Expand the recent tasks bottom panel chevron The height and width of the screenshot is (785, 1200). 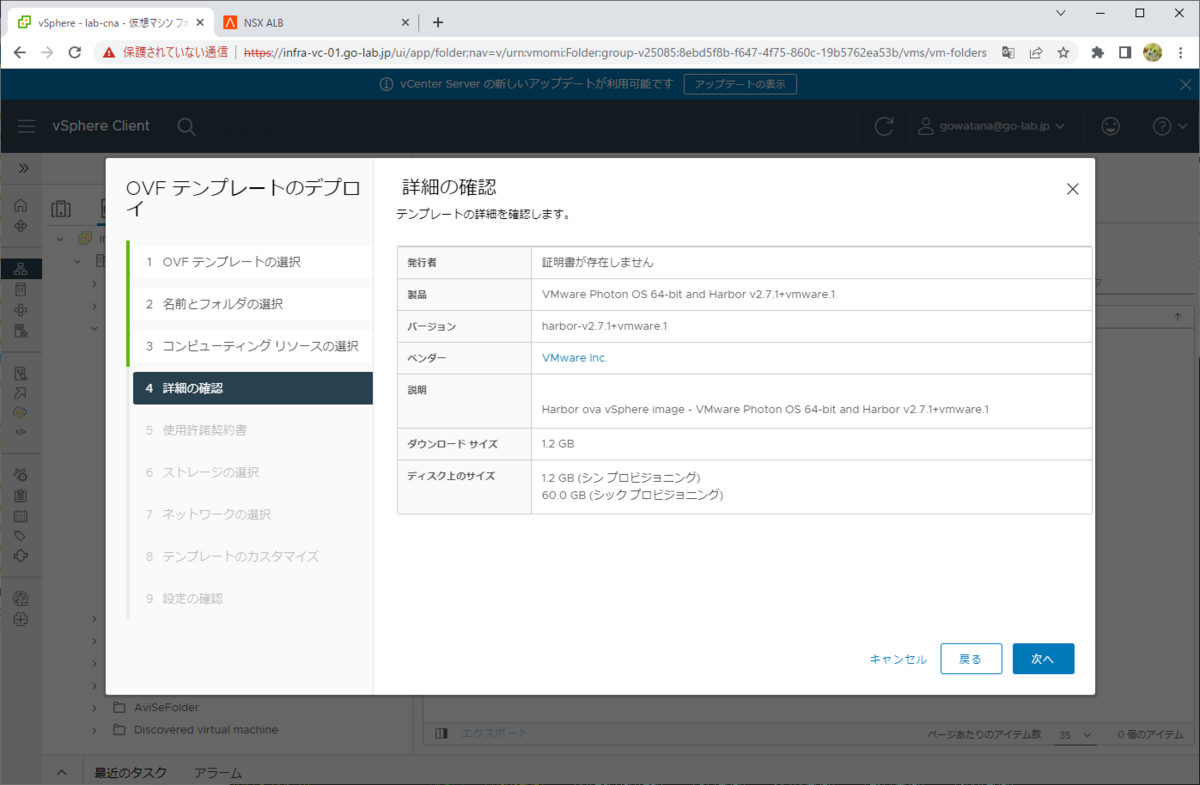[x=62, y=773]
